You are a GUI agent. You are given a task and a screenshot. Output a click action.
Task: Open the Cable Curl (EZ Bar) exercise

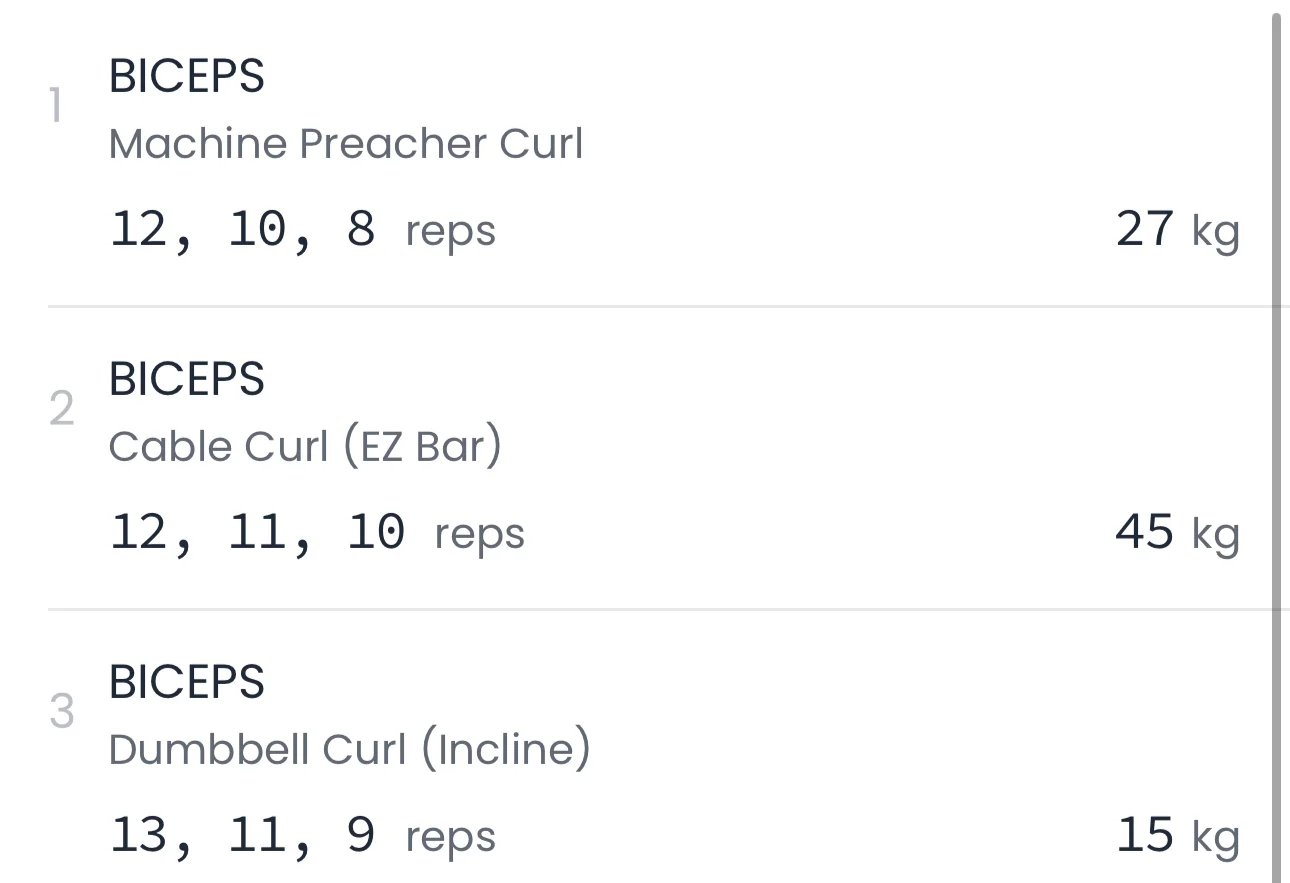tap(304, 446)
